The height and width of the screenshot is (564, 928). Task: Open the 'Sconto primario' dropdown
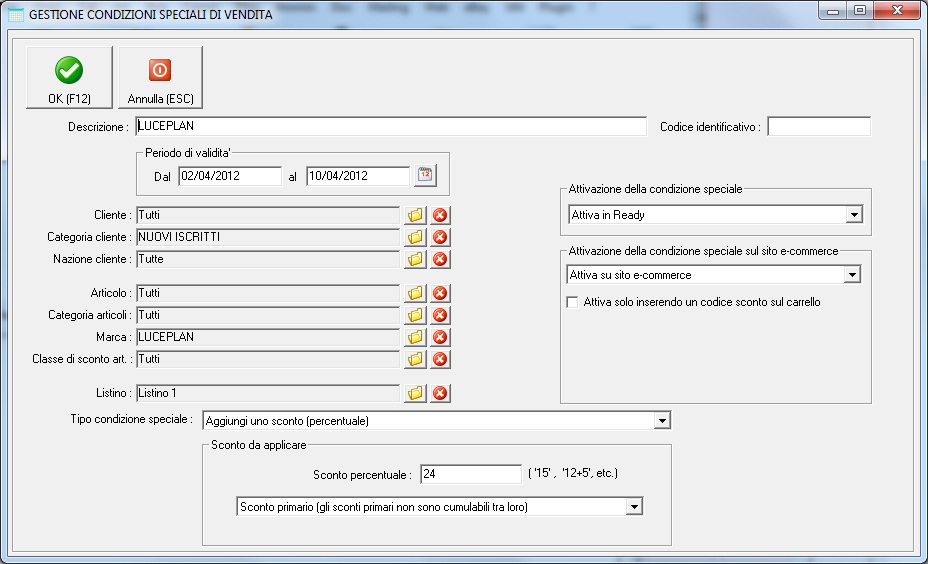[634, 507]
